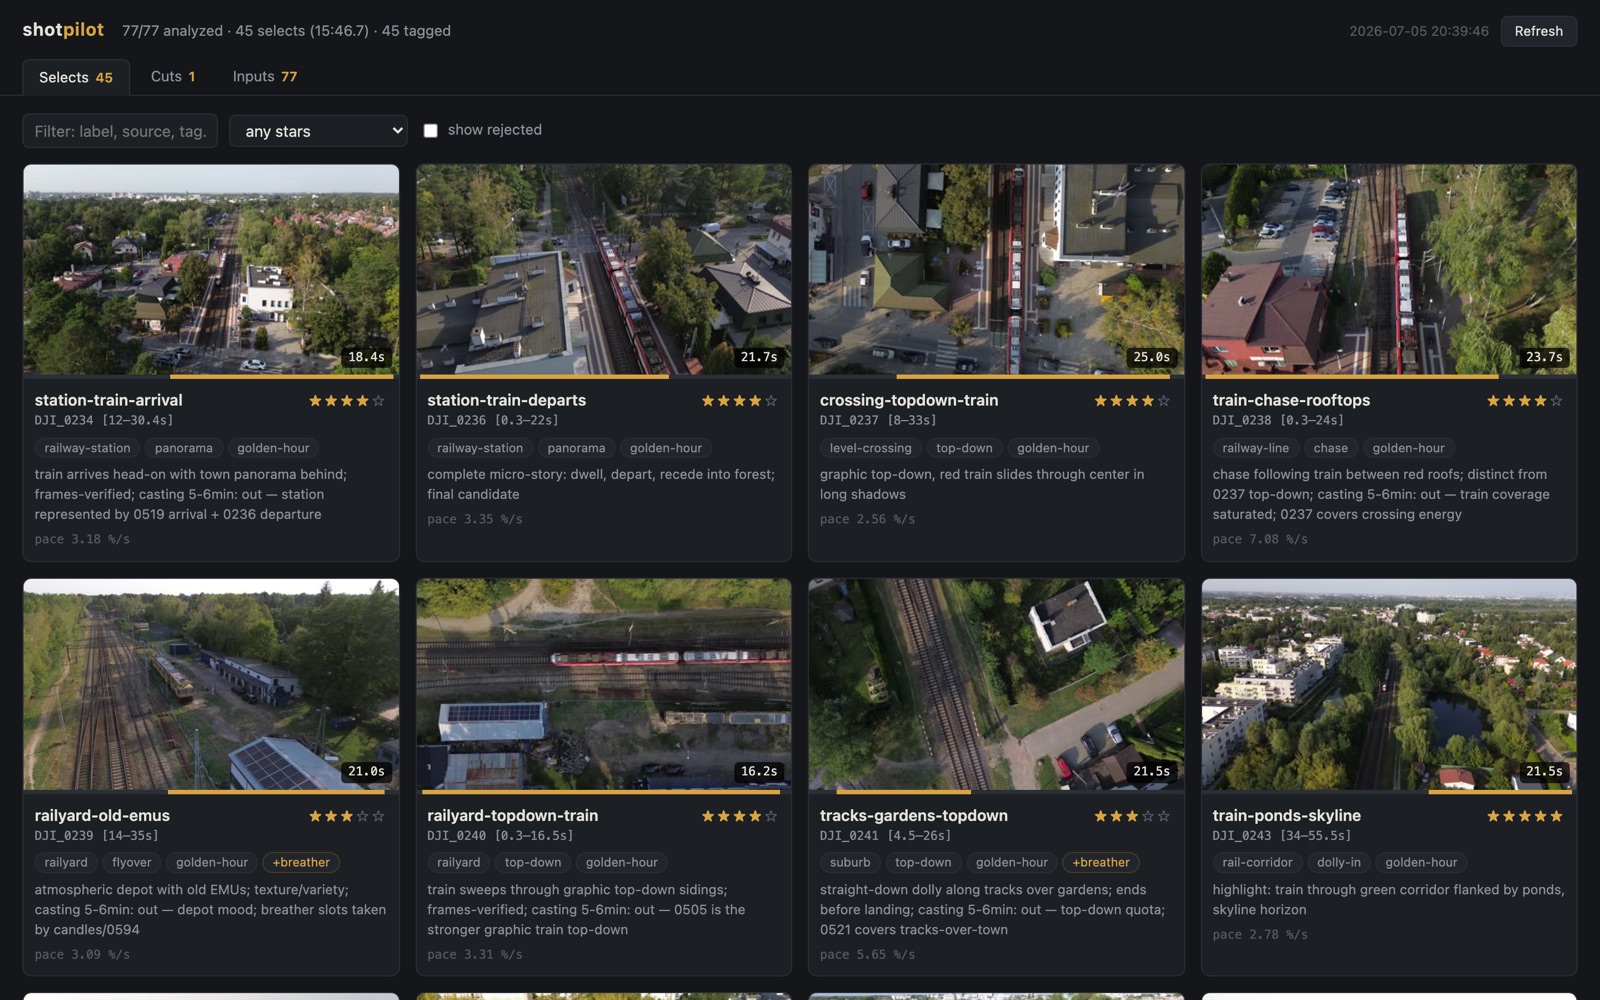The width and height of the screenshot is (1600, 1000).
Task: Click segment bar under train-ponds-skyline thumbnail
Action: [1500, 792]
